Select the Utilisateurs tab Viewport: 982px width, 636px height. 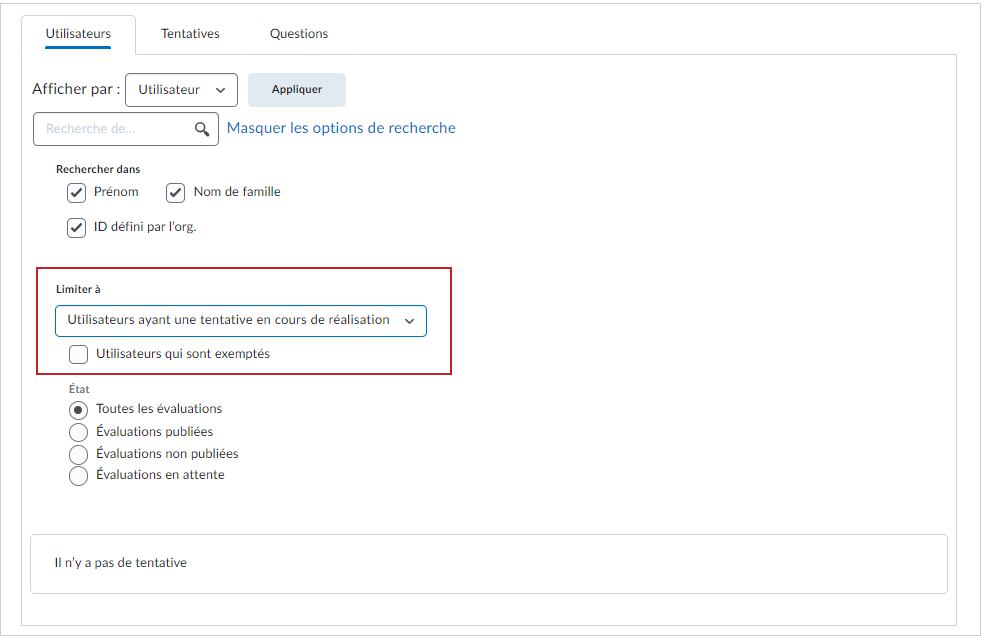pyautogui.click(x=78, y=34)
